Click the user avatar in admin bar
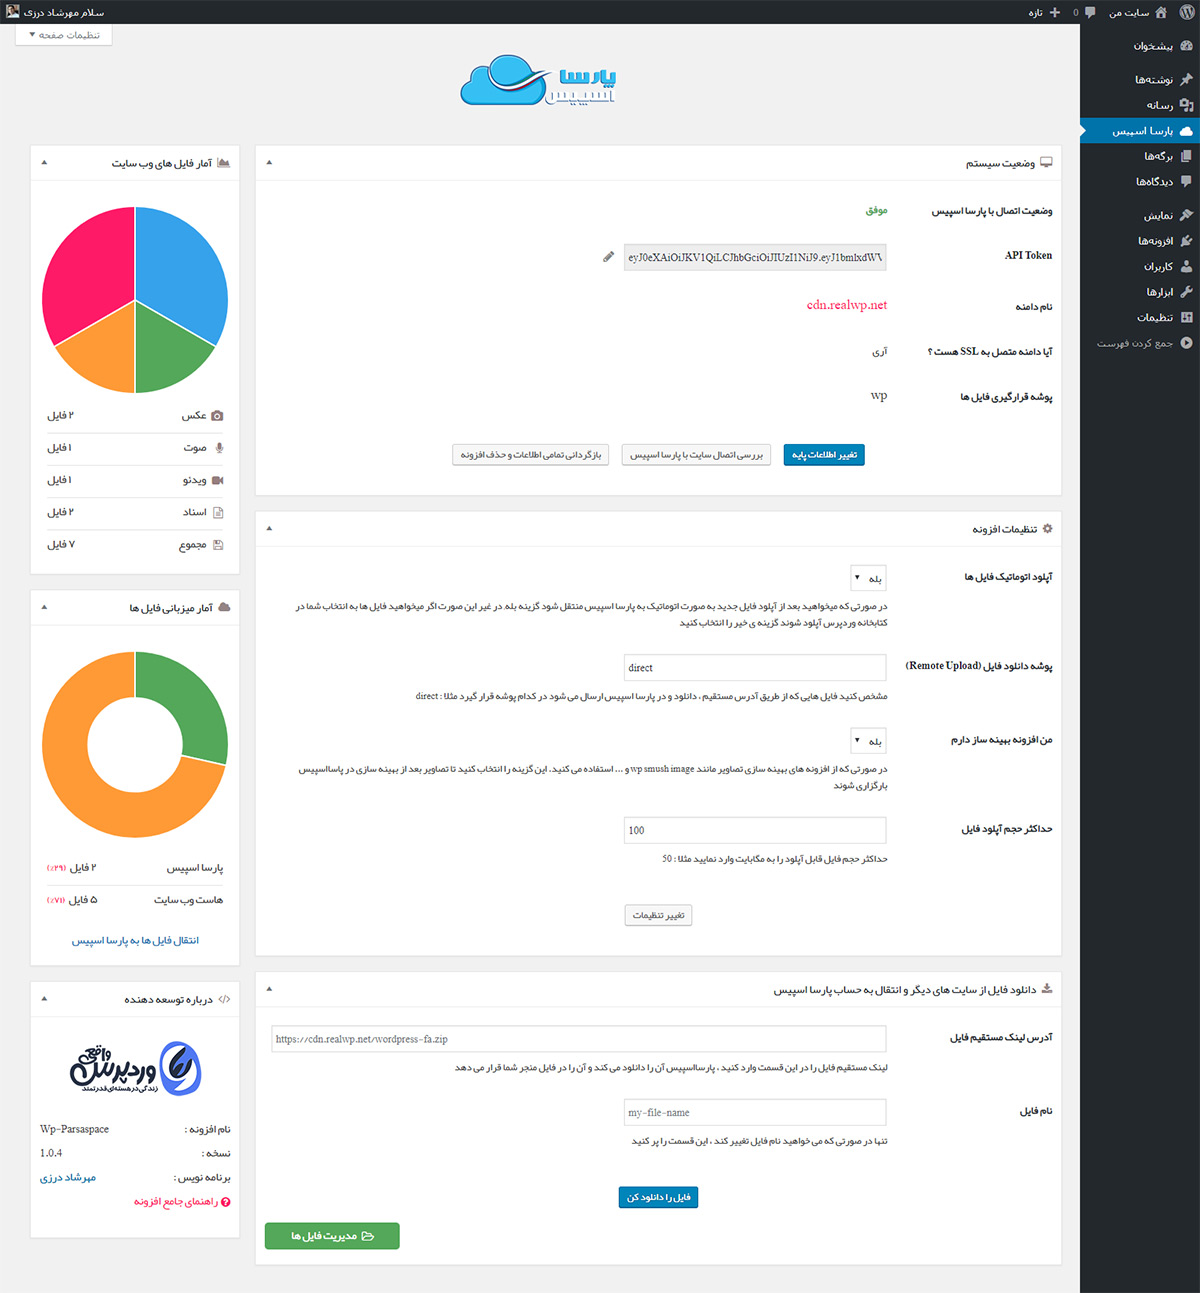Image resolution: width=1200 pixels, height=1293 pixels. click(x=12, y=12)
